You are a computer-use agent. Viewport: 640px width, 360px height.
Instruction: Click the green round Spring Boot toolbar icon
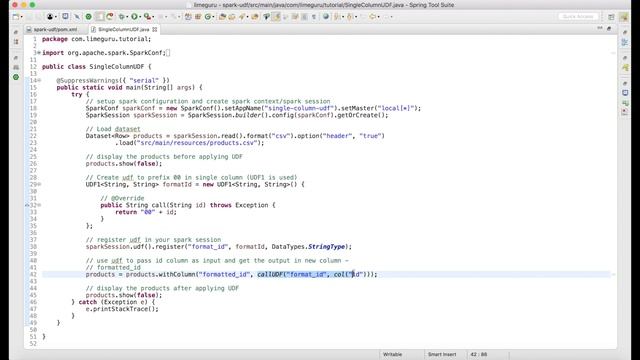point(88,17)
